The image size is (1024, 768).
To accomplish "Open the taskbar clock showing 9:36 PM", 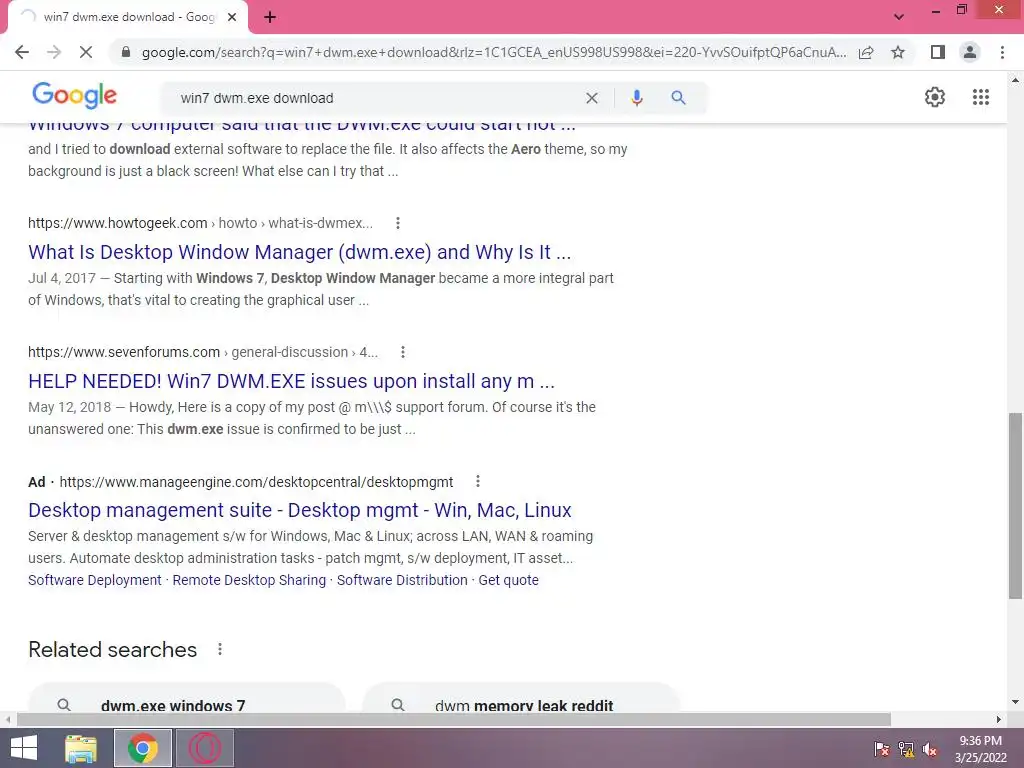I will tap(980, 749).
